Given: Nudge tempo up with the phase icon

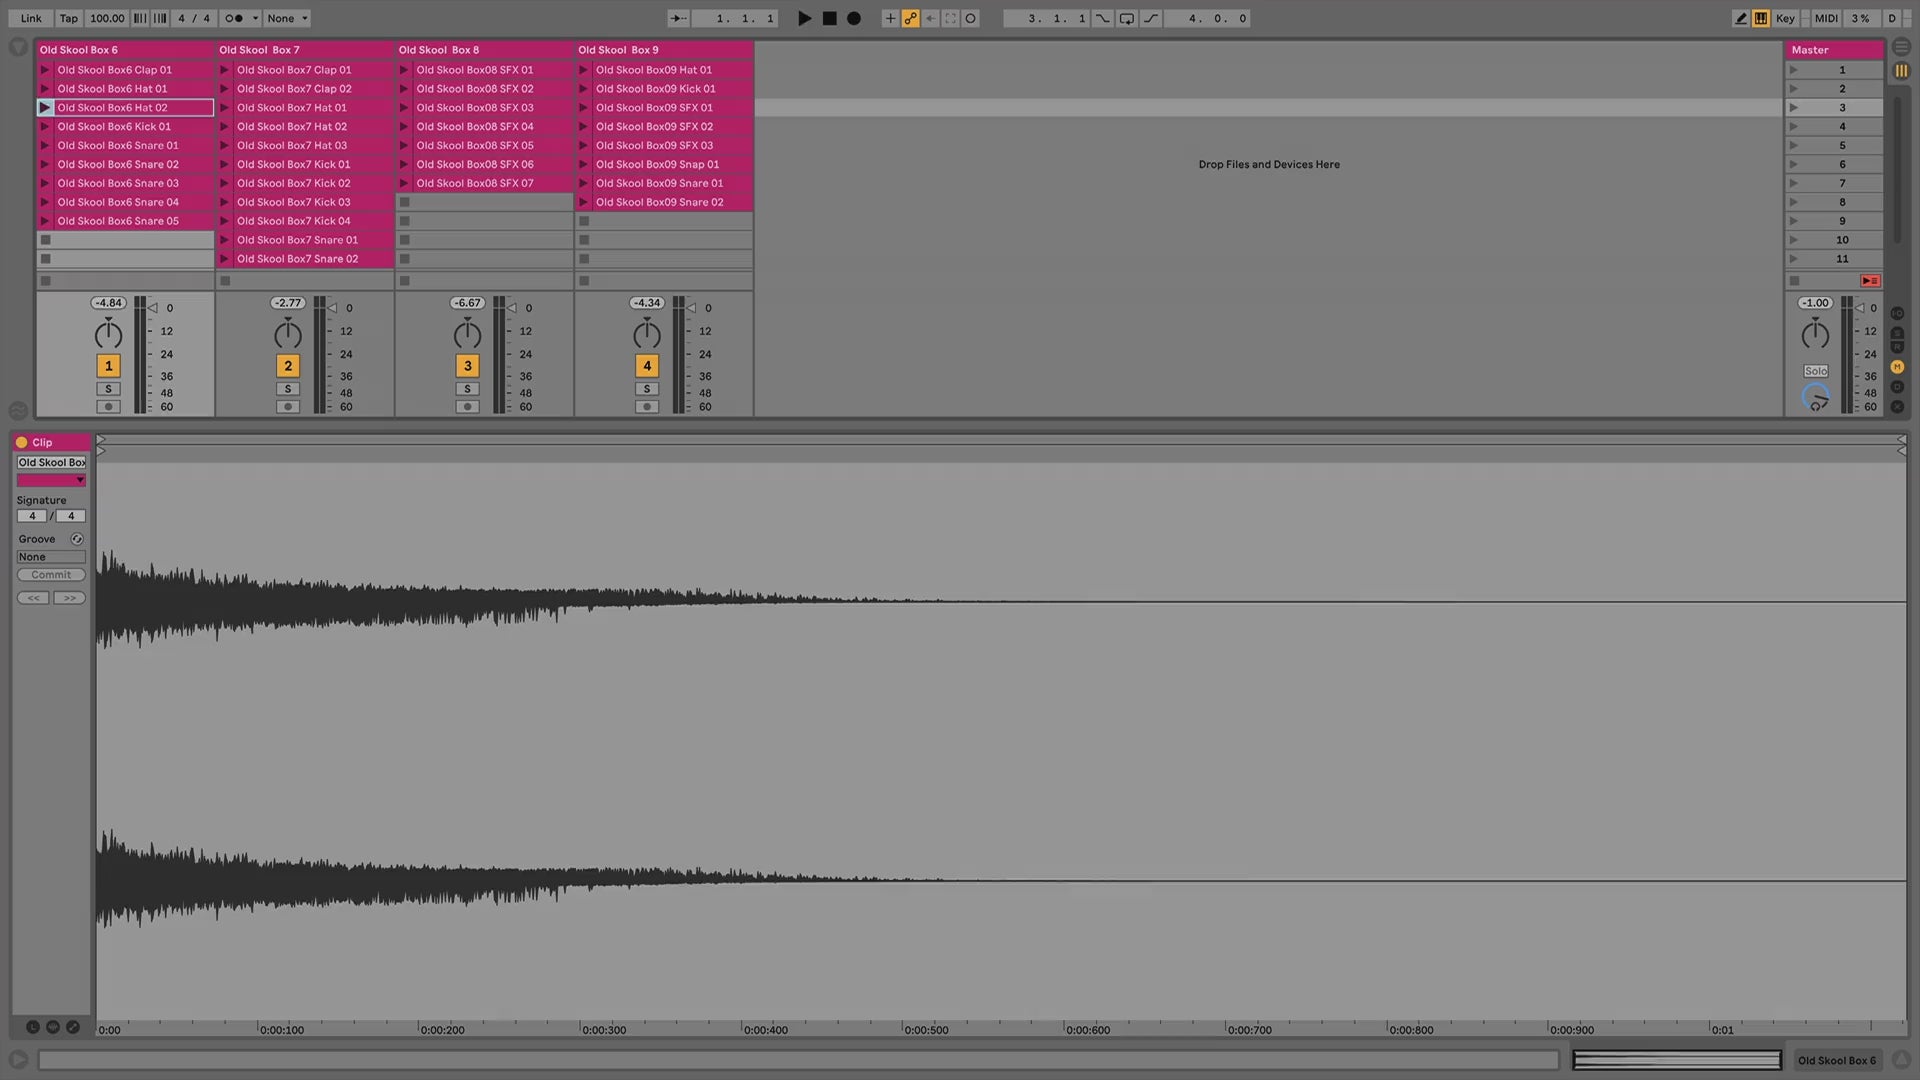Looking at the screenshot, I should [x=160, y=18].
